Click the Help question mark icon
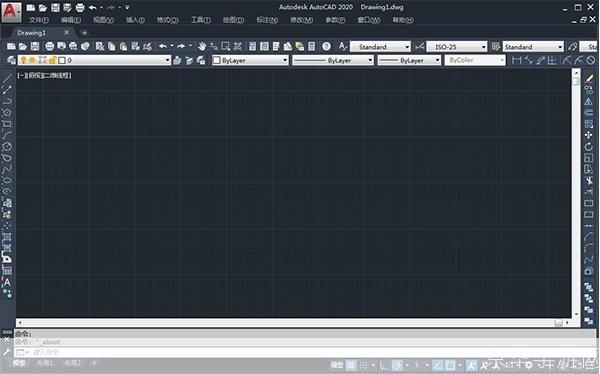This screenshot has height=374, width=600. (x=326, y=47)
